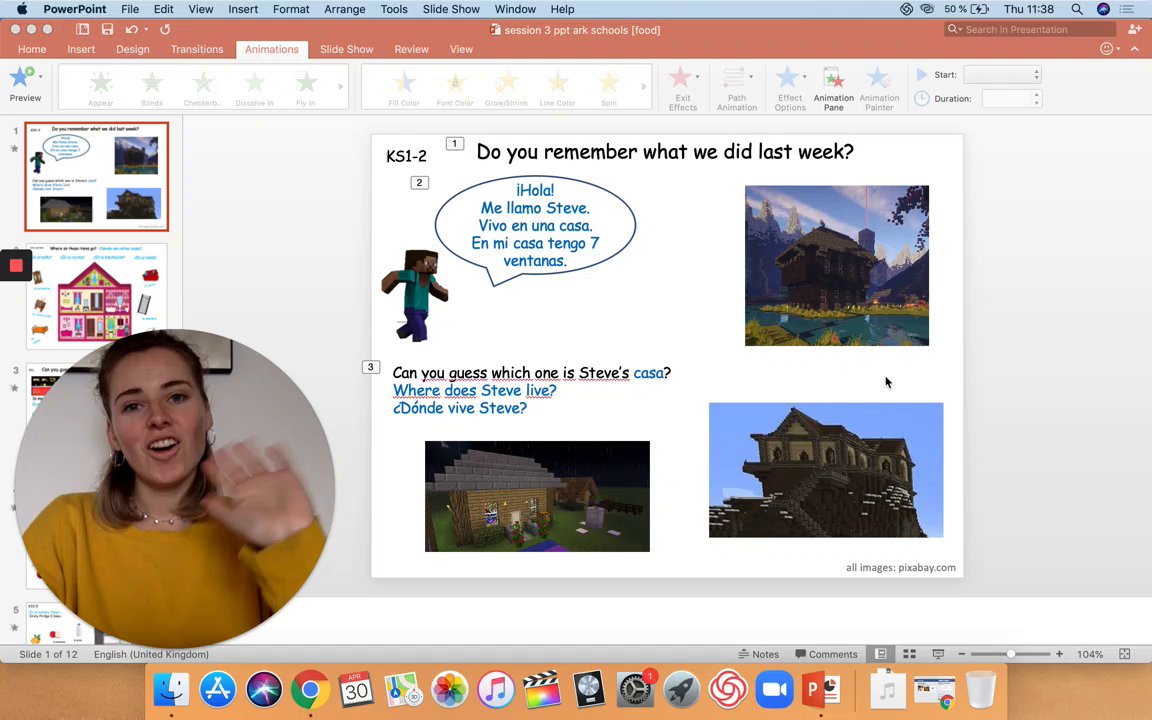Open the View ribbon tab

coord(461,49)
